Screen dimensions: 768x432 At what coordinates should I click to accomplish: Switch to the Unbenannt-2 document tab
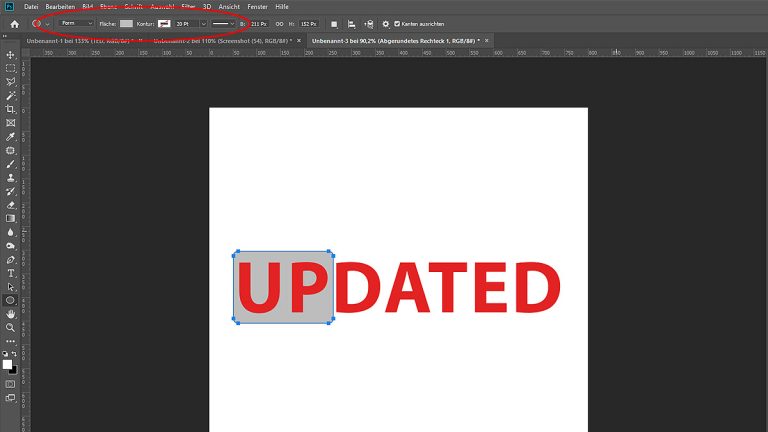(223, 41)
